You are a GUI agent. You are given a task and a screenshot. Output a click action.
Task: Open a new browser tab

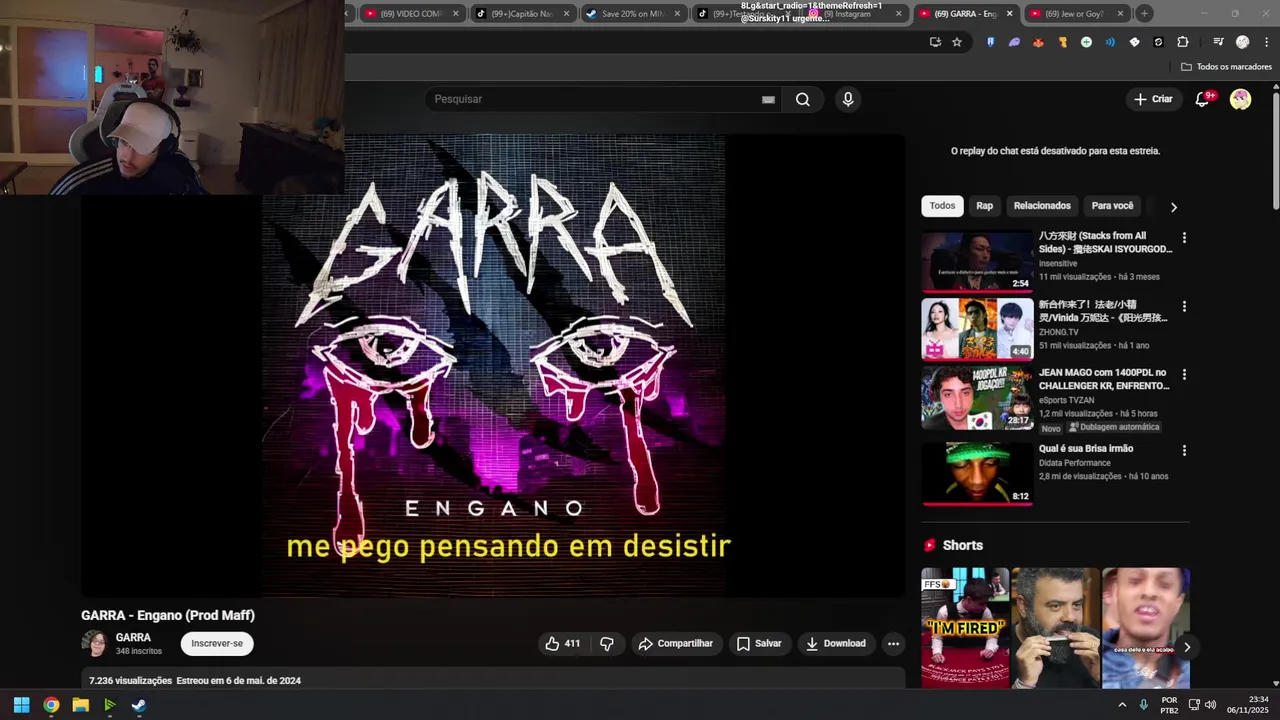1144,13
